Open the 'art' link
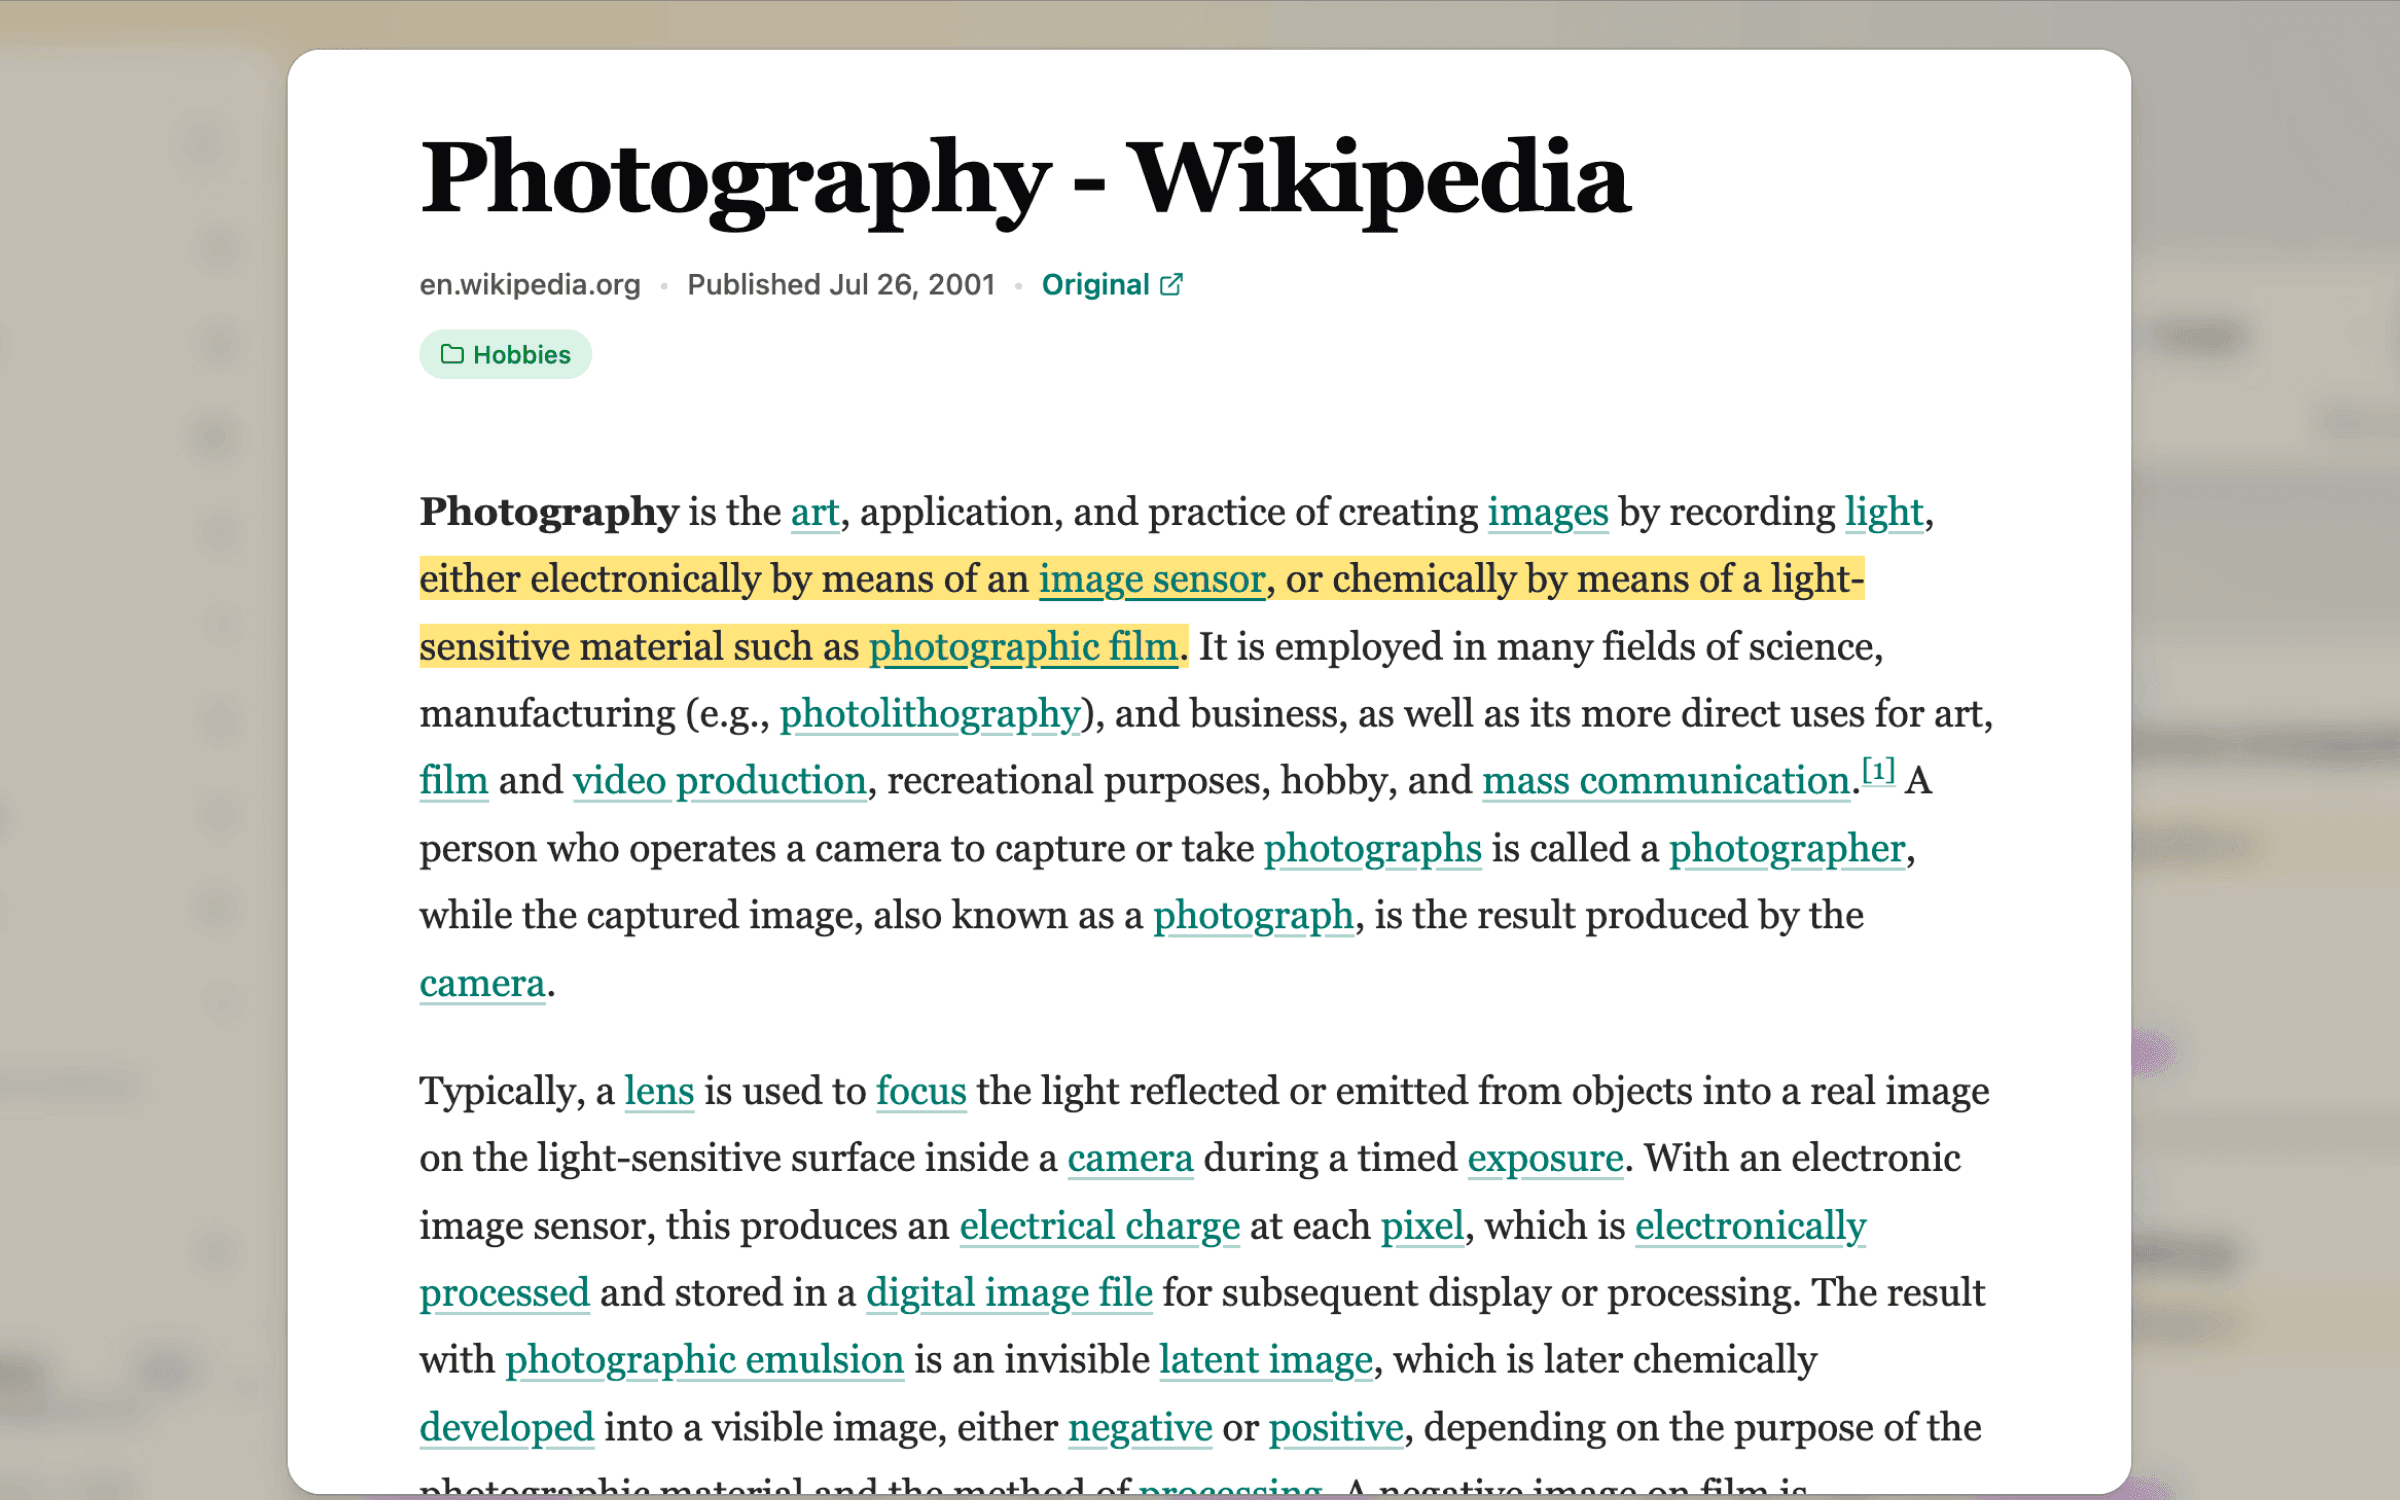Screen dimensions: 2400x1500 (x=814, y=512)
